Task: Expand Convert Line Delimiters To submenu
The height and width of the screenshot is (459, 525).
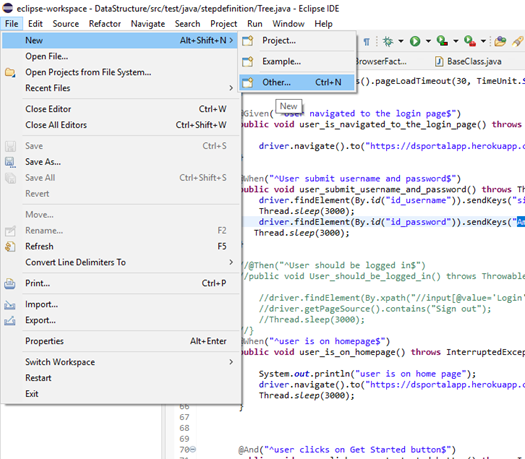Action: click(122, 262)
